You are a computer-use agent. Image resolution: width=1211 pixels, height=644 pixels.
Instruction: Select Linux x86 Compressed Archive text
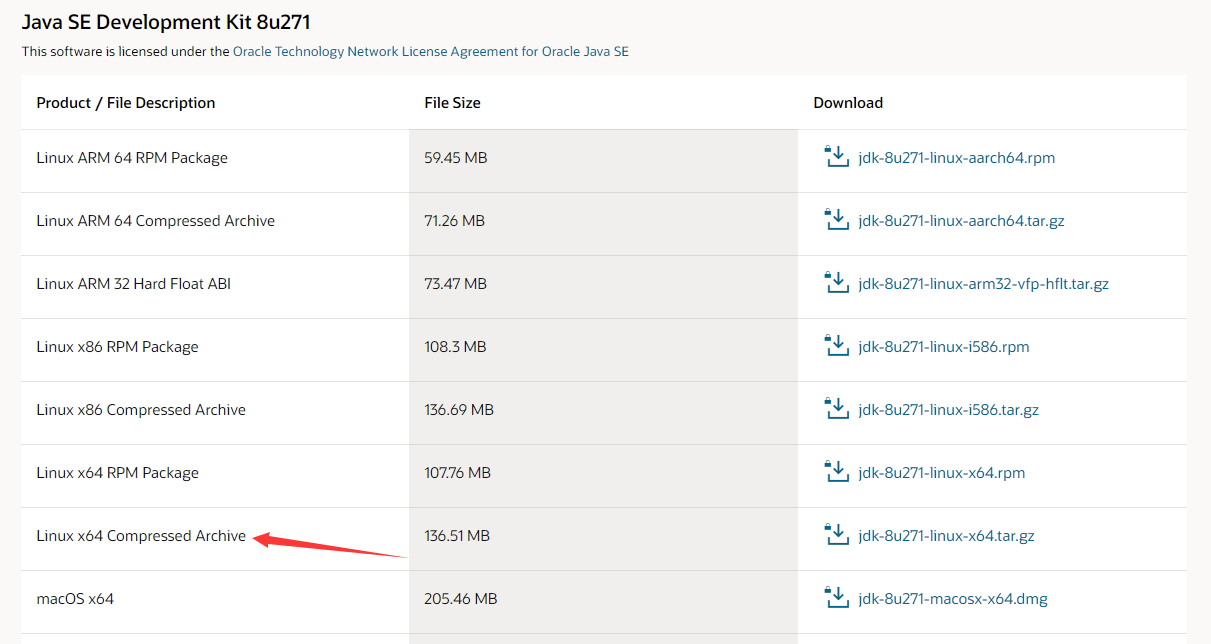pos(141,410)
